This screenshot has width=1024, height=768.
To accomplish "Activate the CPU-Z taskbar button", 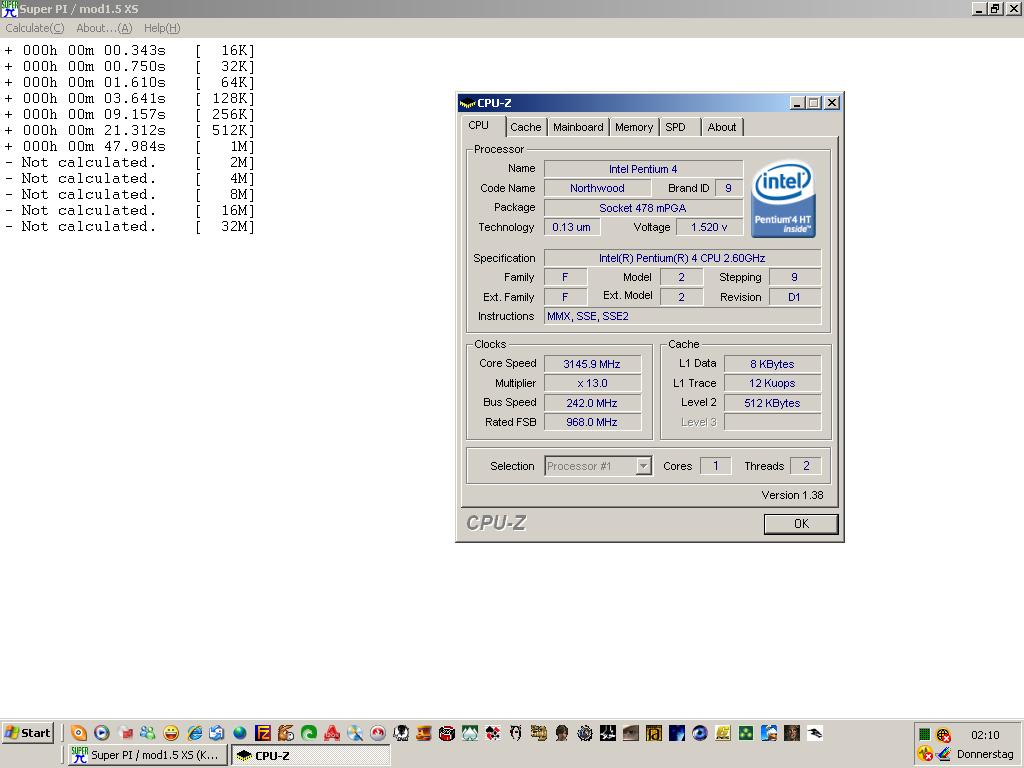I will [x=311, y=755].
